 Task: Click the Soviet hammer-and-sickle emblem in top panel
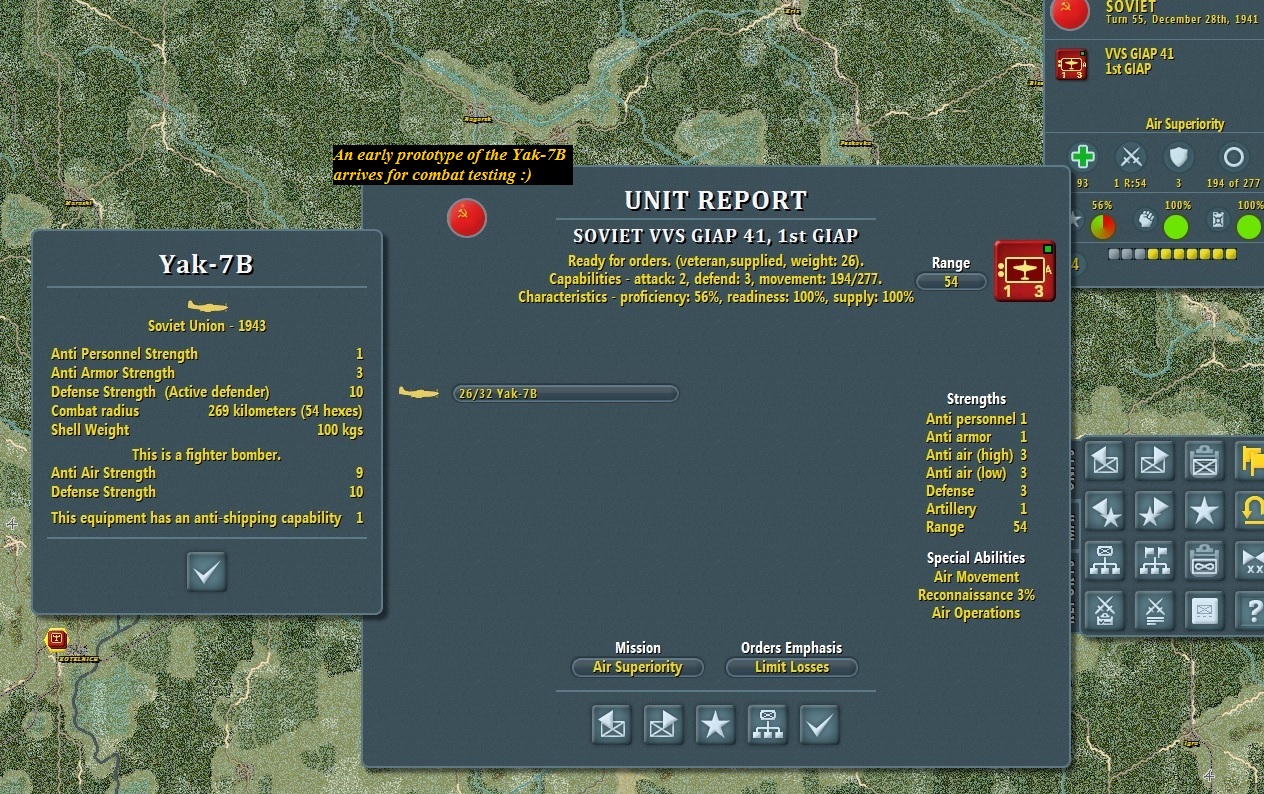1071,12
